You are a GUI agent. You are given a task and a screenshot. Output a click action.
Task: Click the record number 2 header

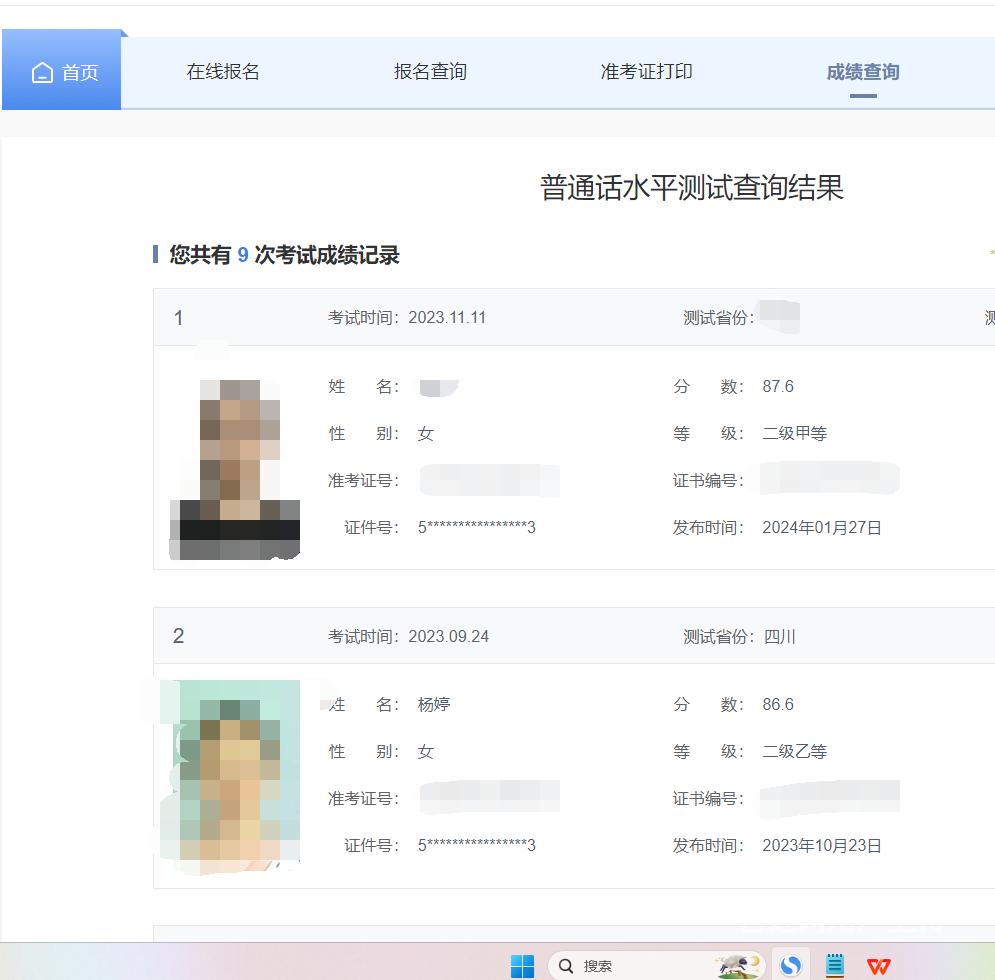[x=178, y=635]
